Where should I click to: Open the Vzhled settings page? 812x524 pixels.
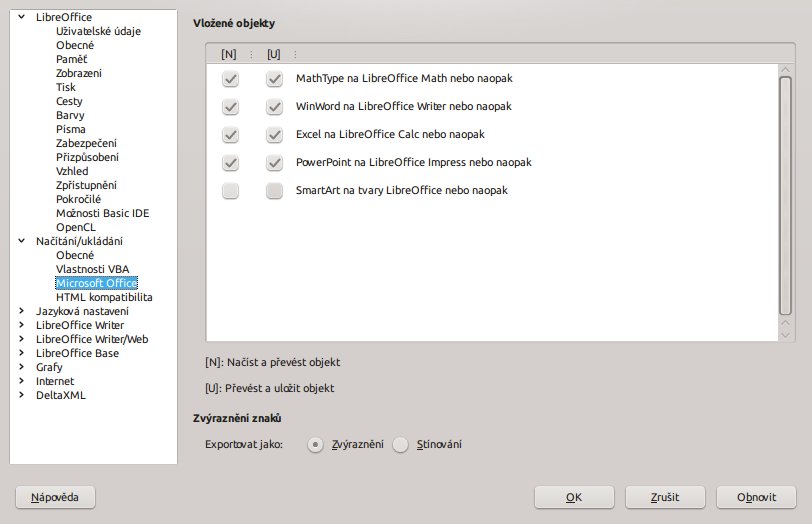coord(72,171)
